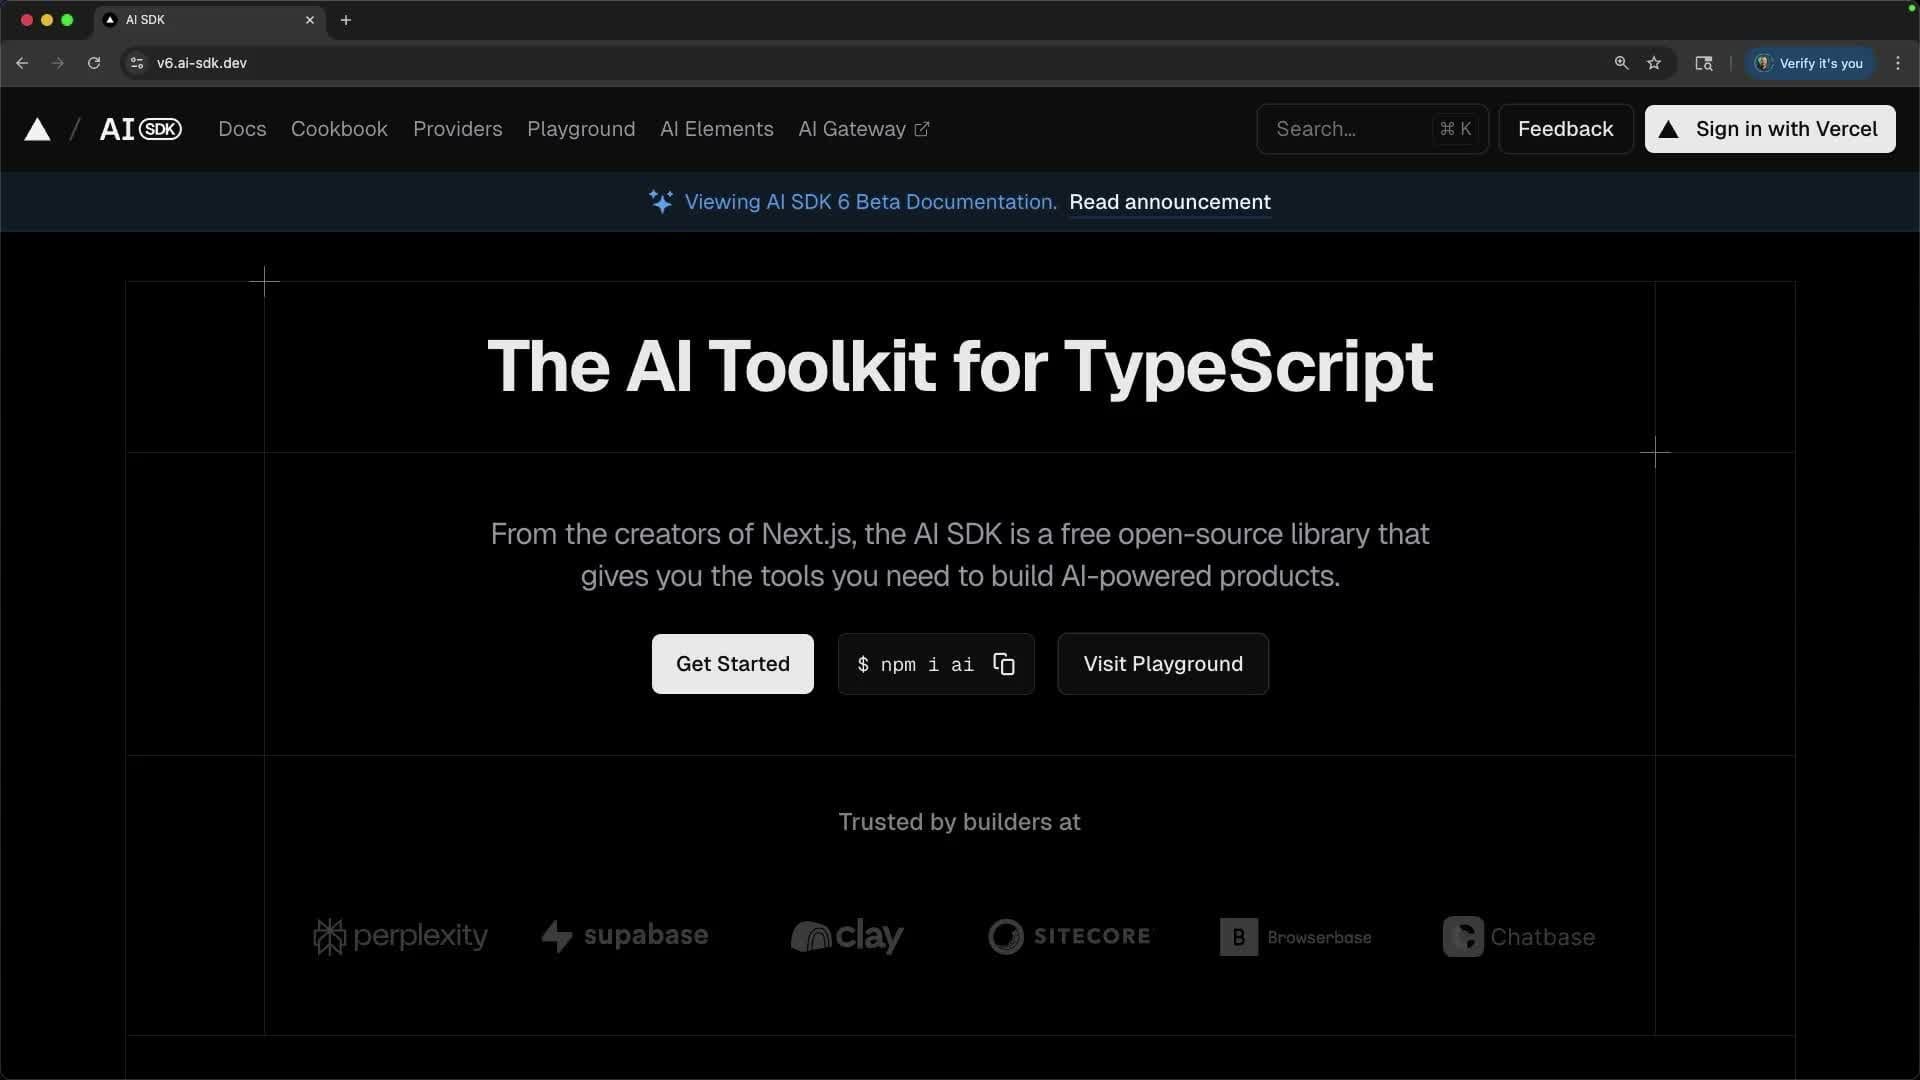The width and height of the screenshot is (1920, 1080).
Task: Open the Playground nav item
Action: 581,129
